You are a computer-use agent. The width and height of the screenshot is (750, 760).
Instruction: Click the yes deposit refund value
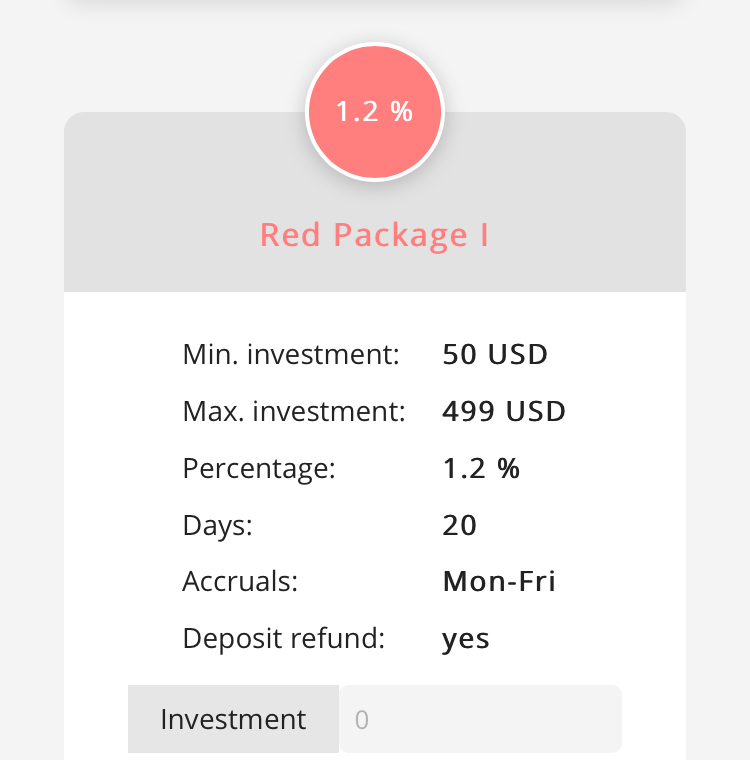click(x=466, y=639)
